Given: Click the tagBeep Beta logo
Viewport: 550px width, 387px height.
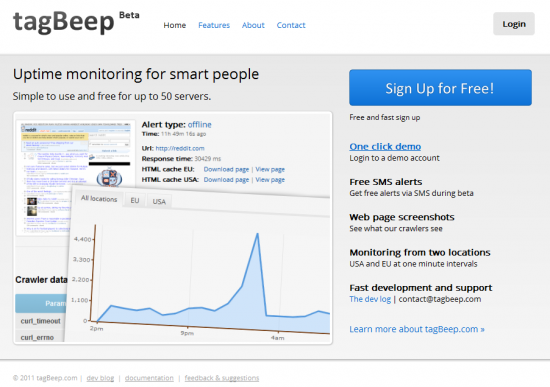Looking at the screenshot, I should [x=76, y=22].
